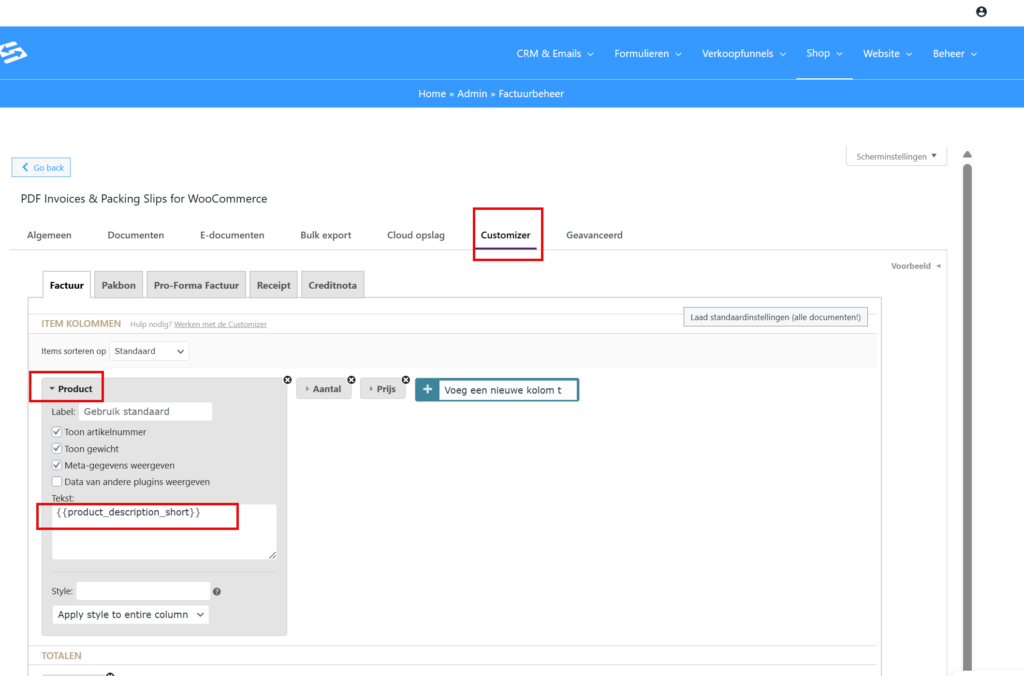This screenshot has width=1024, height=676.
Task: Open the Werken met de Customizer link
Action: coord(220,324)
